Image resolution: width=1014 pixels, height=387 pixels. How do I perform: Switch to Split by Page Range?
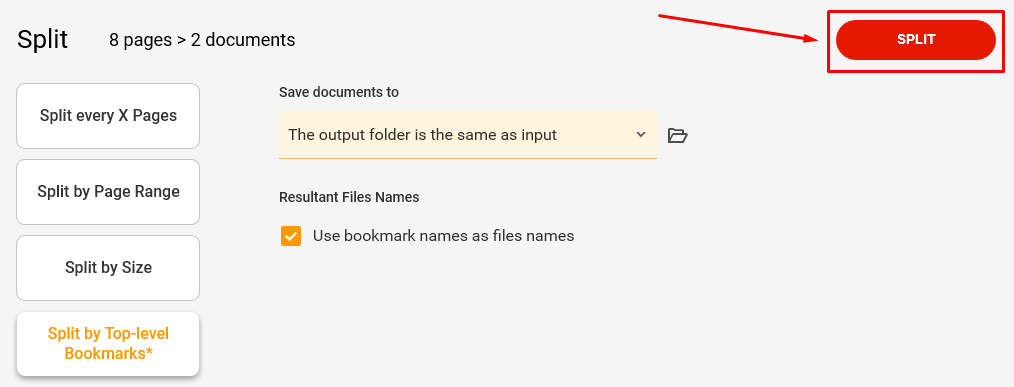tap(108, 192)
